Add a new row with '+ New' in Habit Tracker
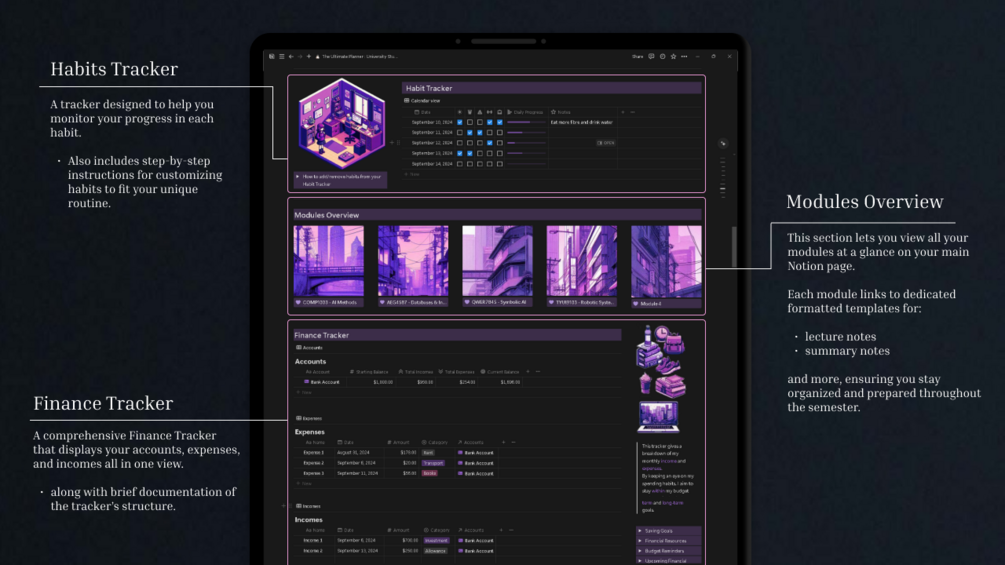This screenshot has width=1005, height=565. click(x=411, y=174)
